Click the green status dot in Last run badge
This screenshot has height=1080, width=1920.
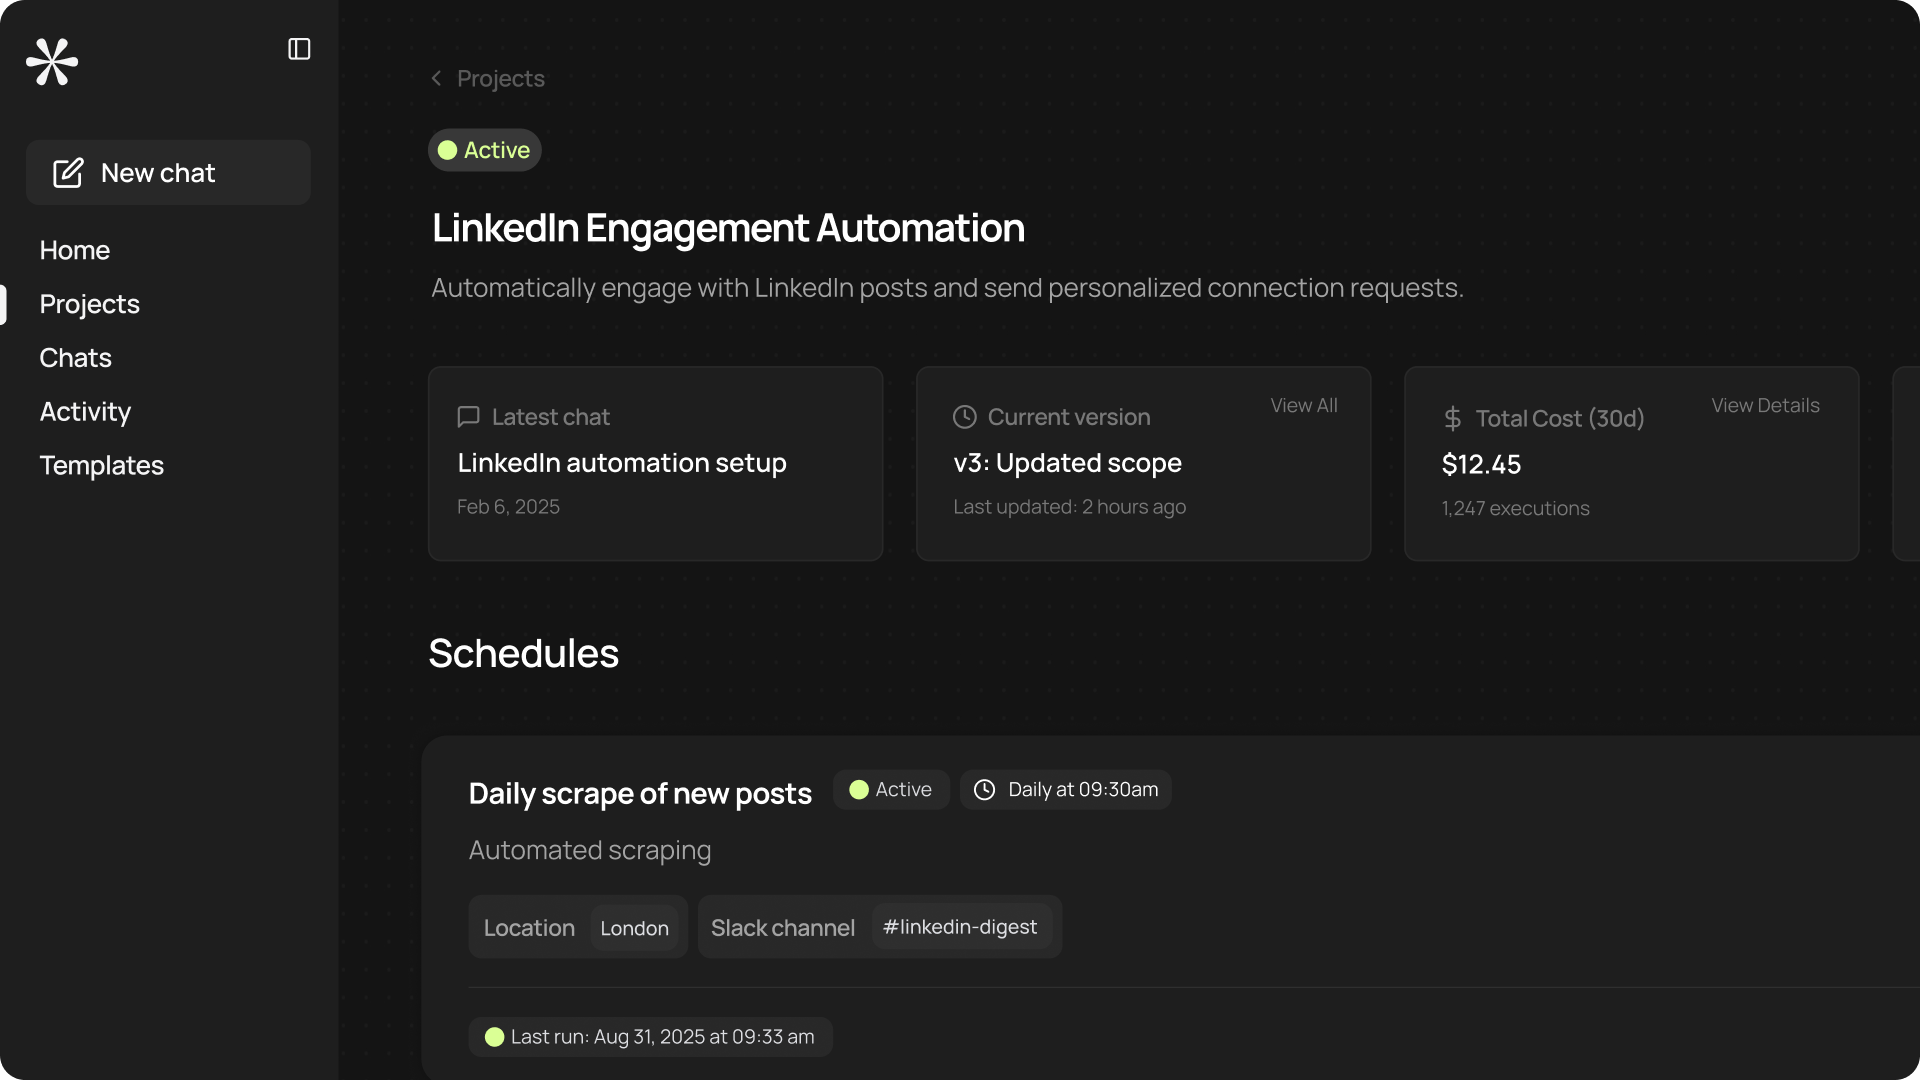click(x=494, y=1037)
